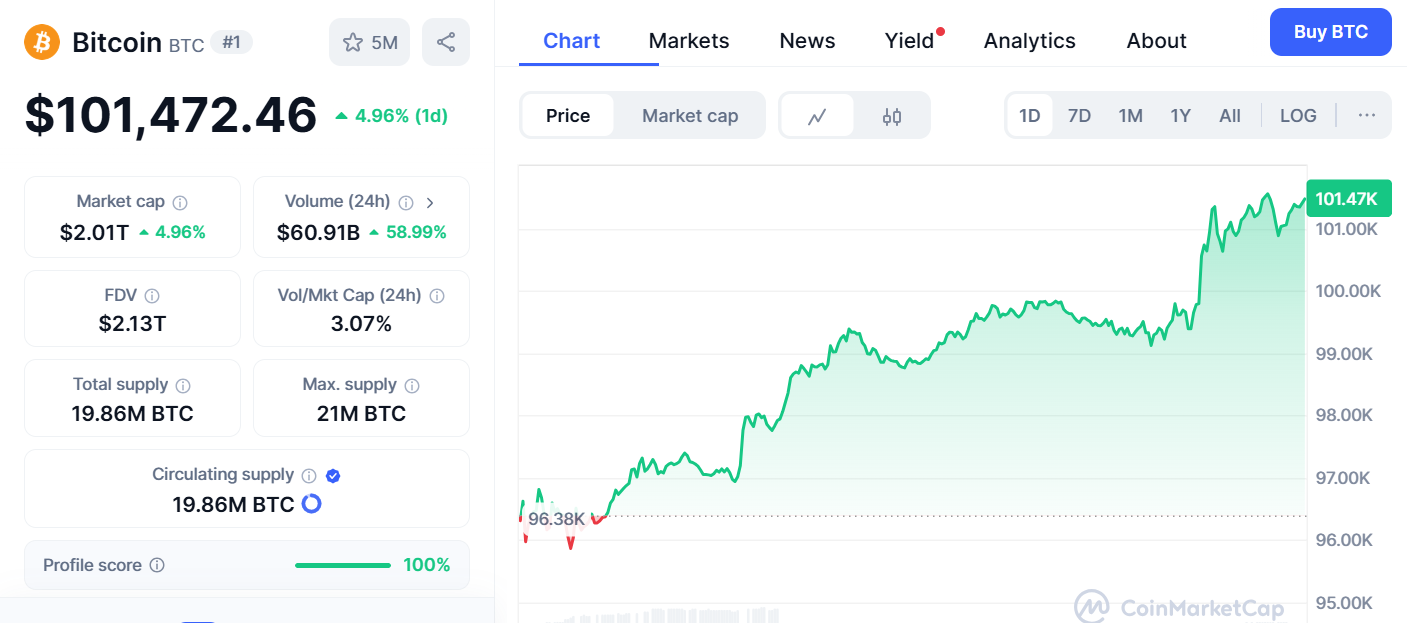Click the Market cap info icon
1407x623 pixels.
pyautogui.click(x=180, y=202)
